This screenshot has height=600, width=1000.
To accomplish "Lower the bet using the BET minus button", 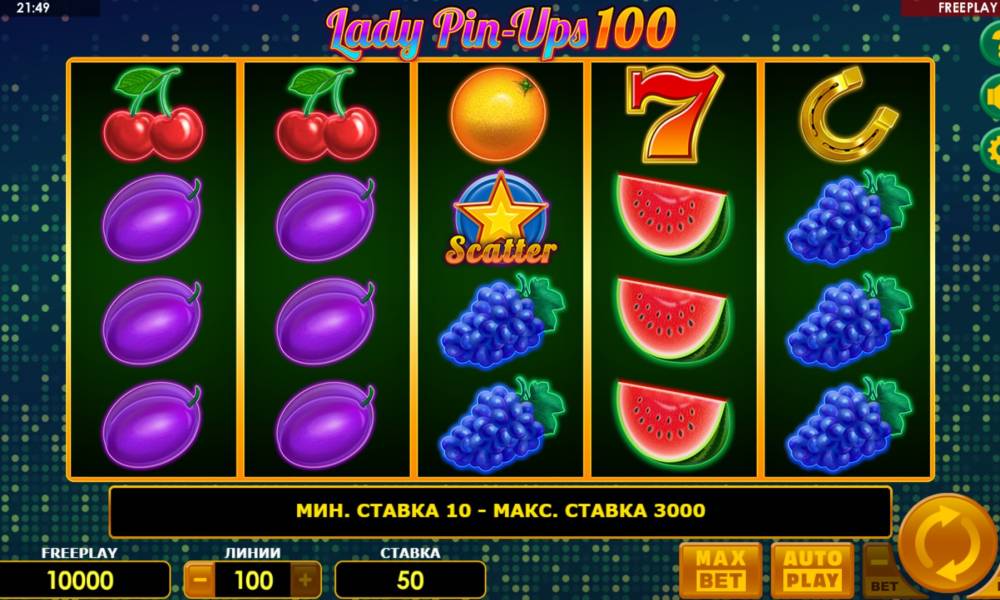I will pos(882,569).
